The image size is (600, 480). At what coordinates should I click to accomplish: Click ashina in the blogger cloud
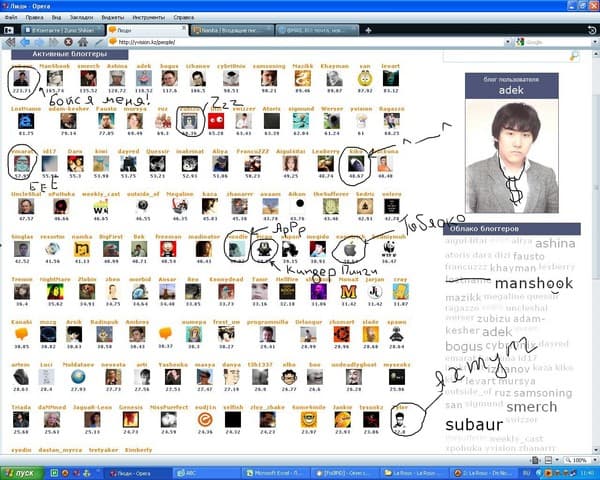pyautogui.click(x=555, y=243)
